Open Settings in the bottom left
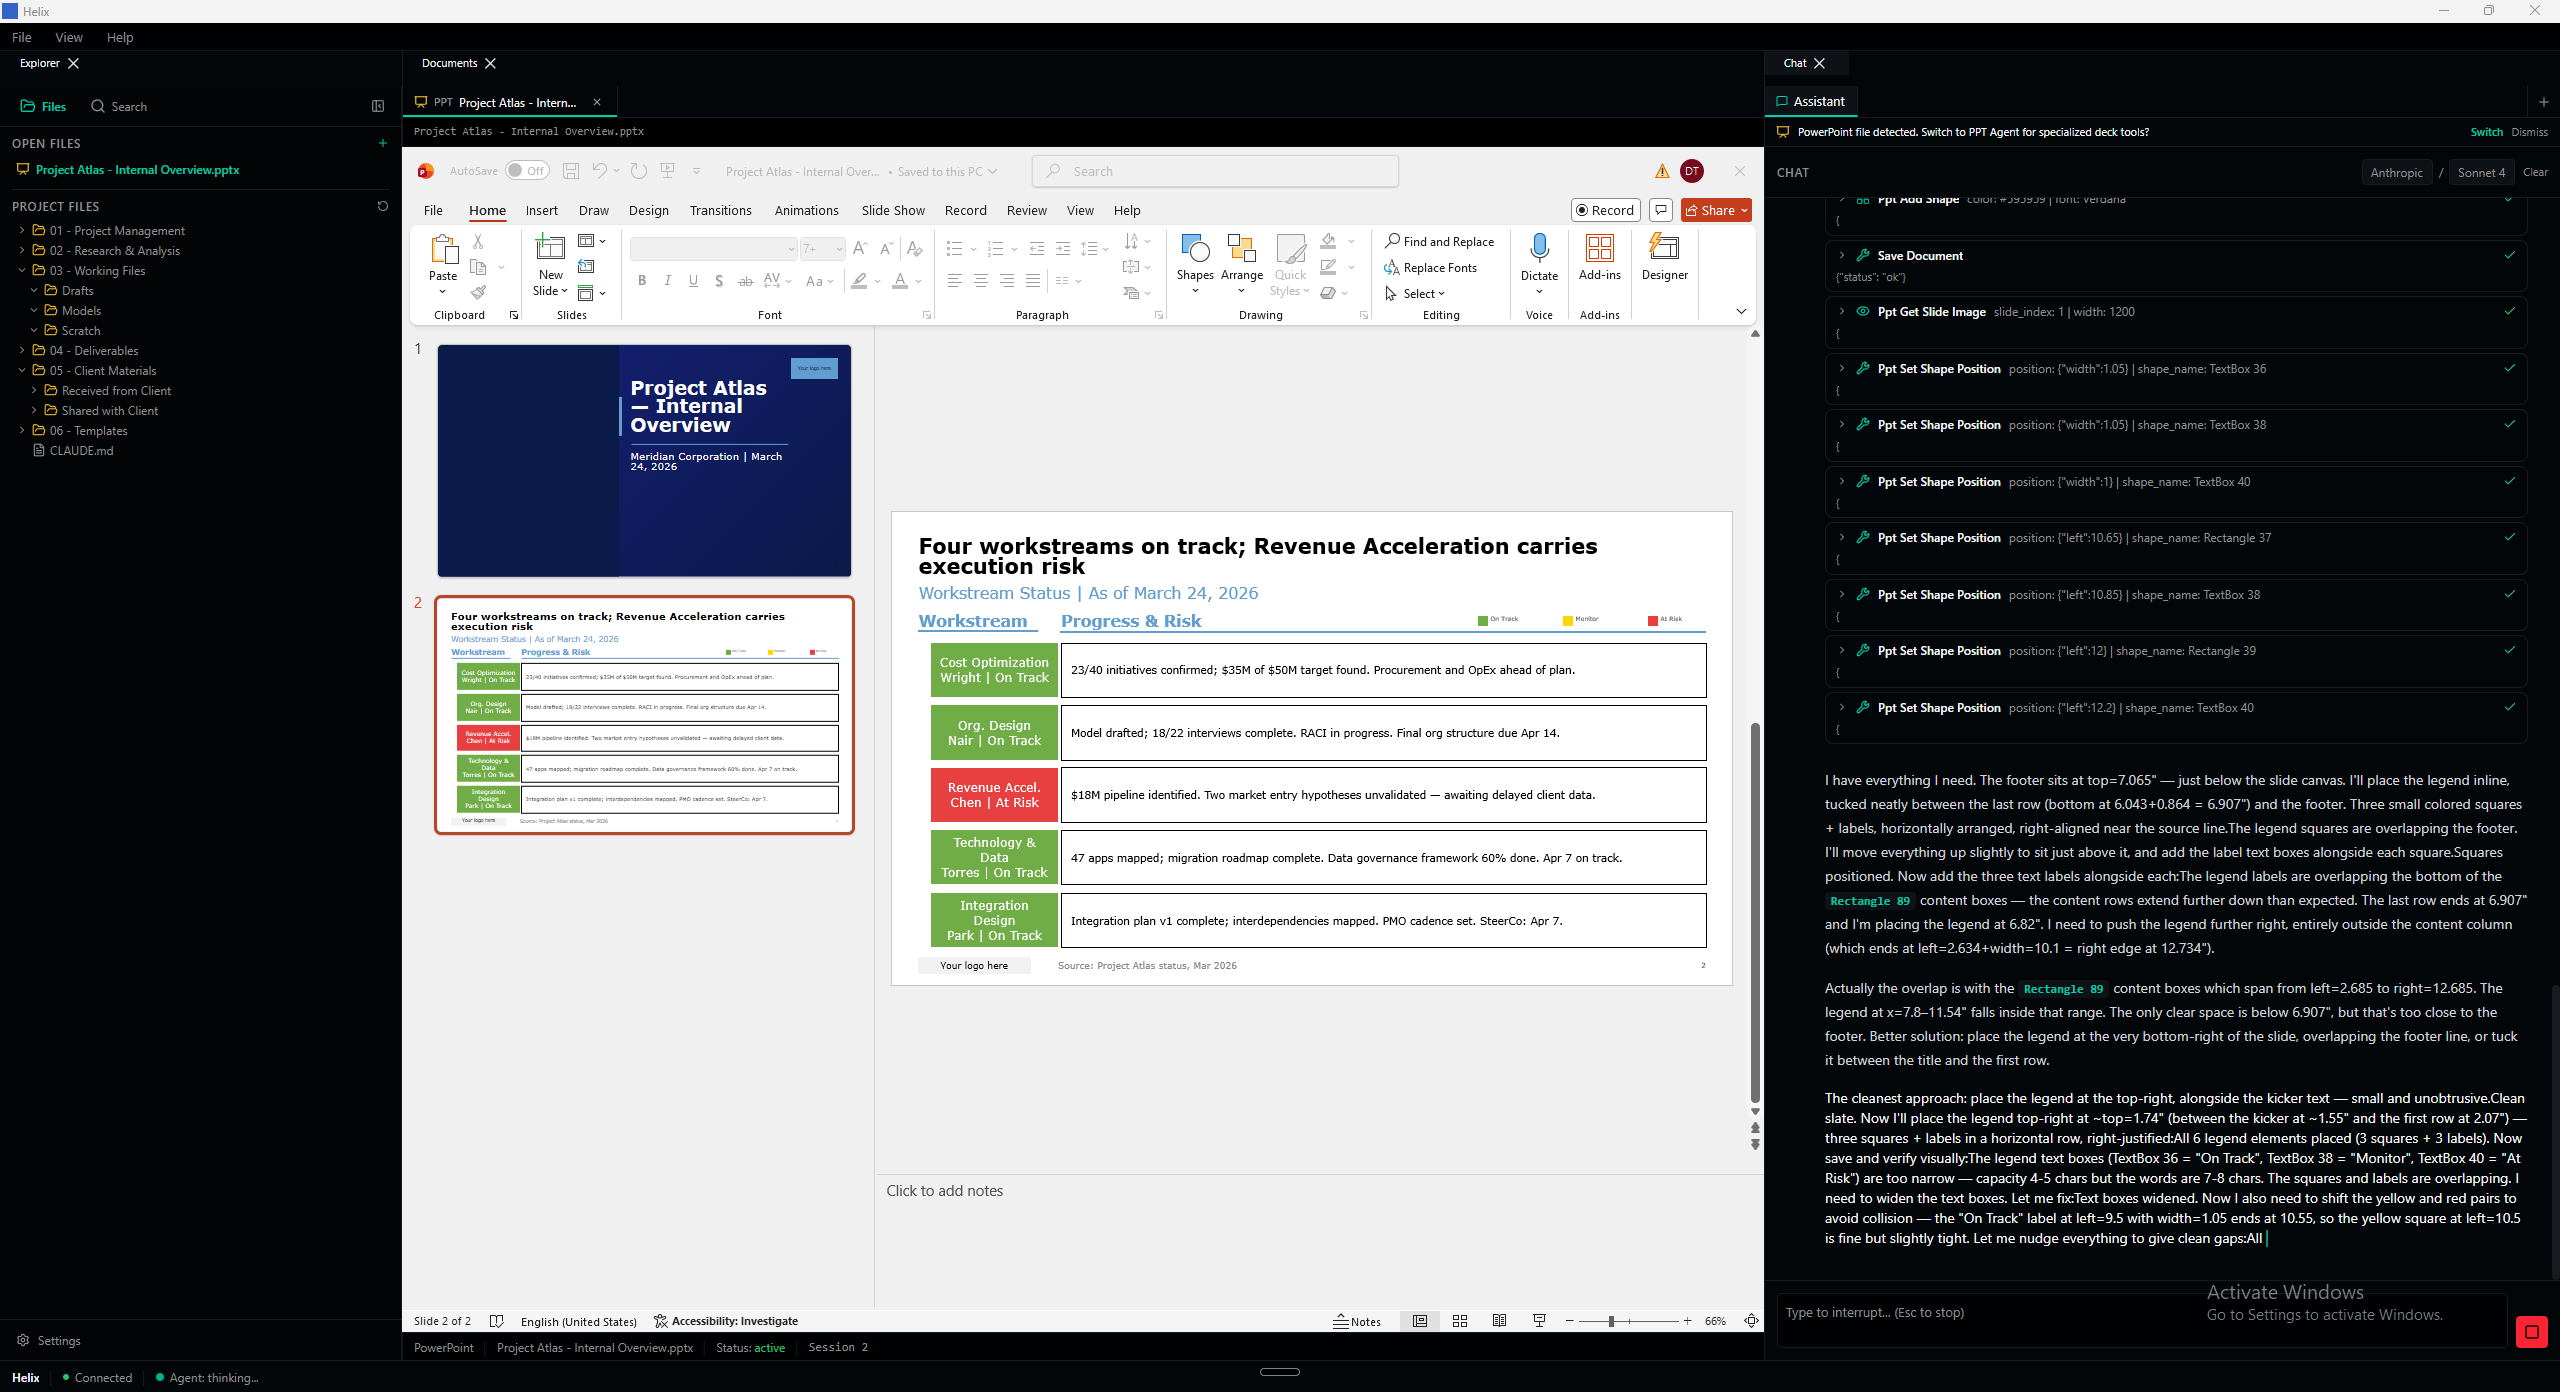The width and height of the screenshot is (2560, 1392). (48, 1340)
